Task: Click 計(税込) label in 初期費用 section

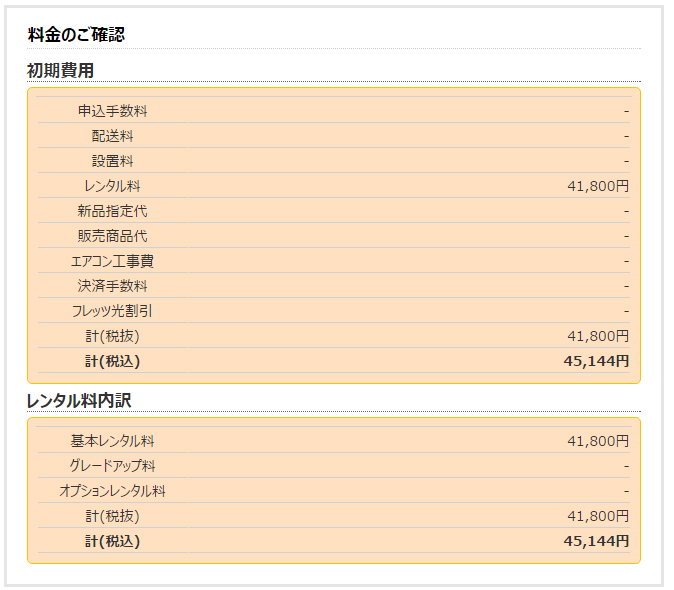Action: click(x=112, y=361)
